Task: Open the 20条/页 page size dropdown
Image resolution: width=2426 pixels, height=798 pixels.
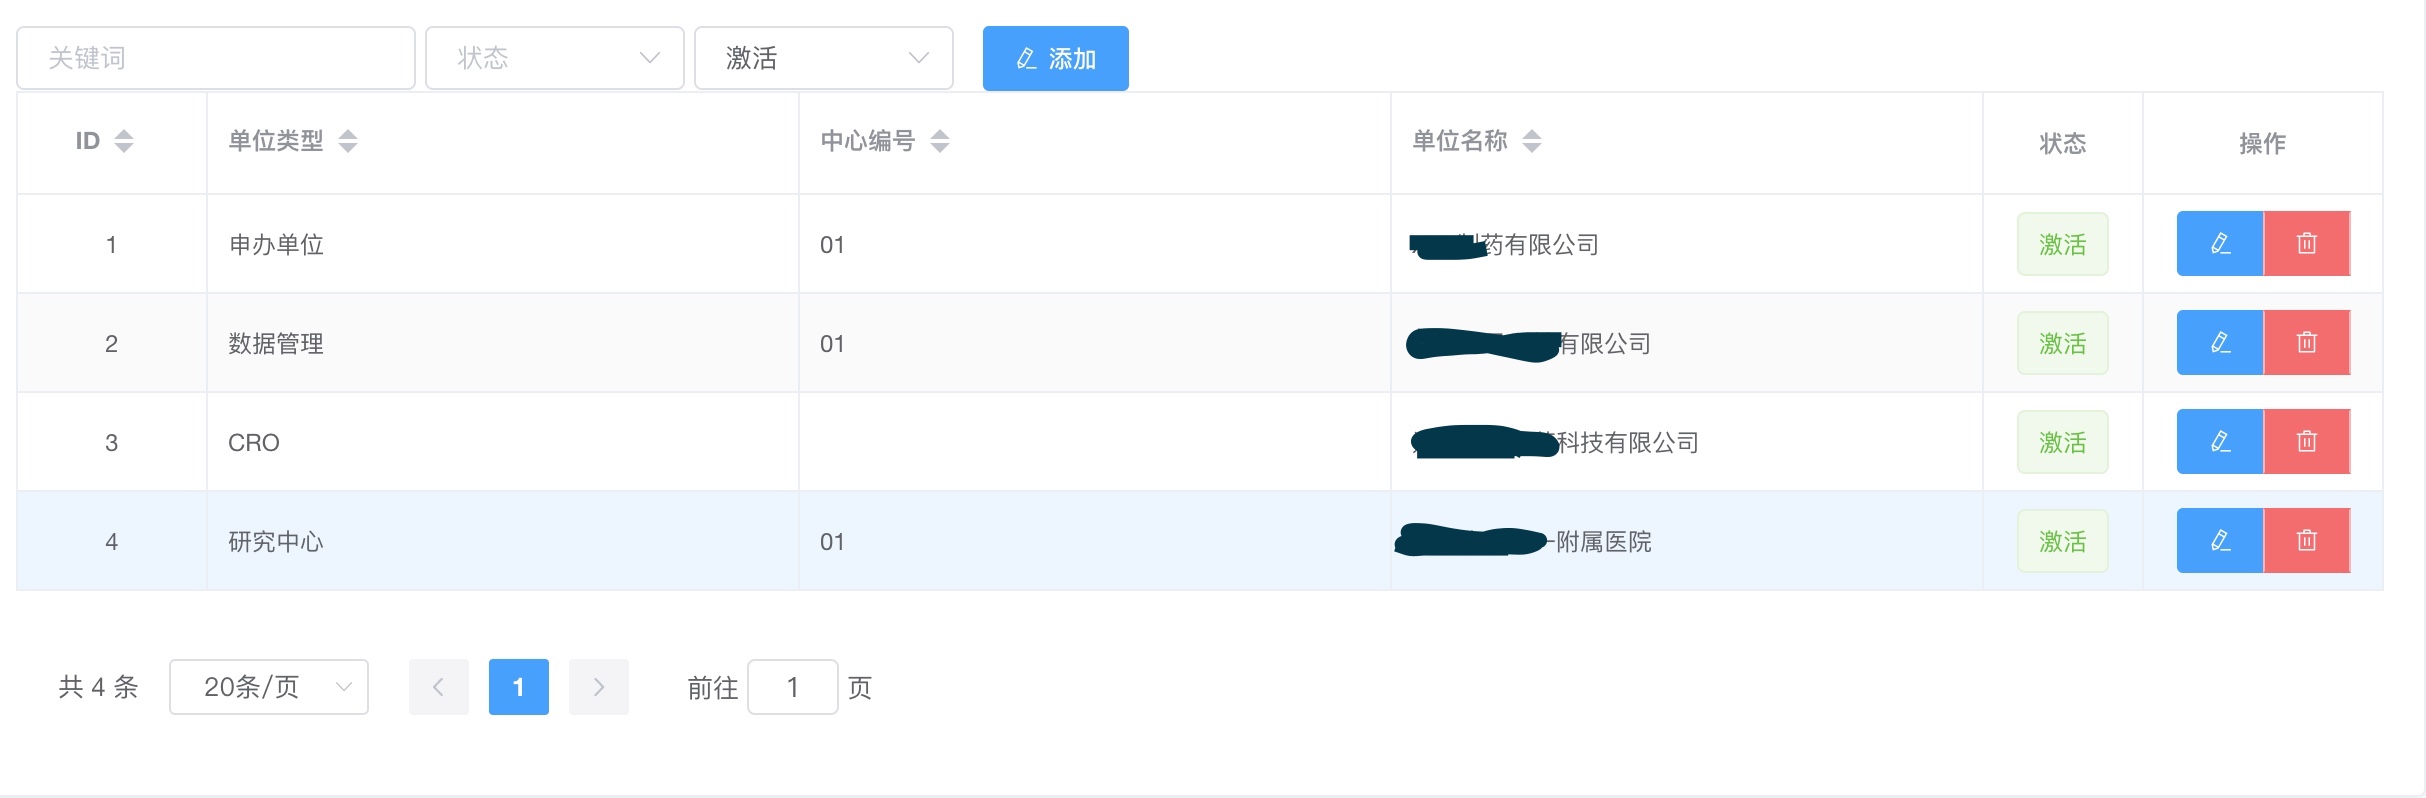Action: tap(268, 687)
